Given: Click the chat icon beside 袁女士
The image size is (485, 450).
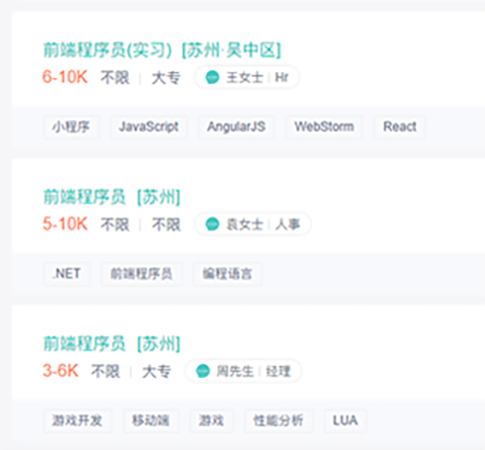Looking at the screenshot, I should (x=212, y=224).
